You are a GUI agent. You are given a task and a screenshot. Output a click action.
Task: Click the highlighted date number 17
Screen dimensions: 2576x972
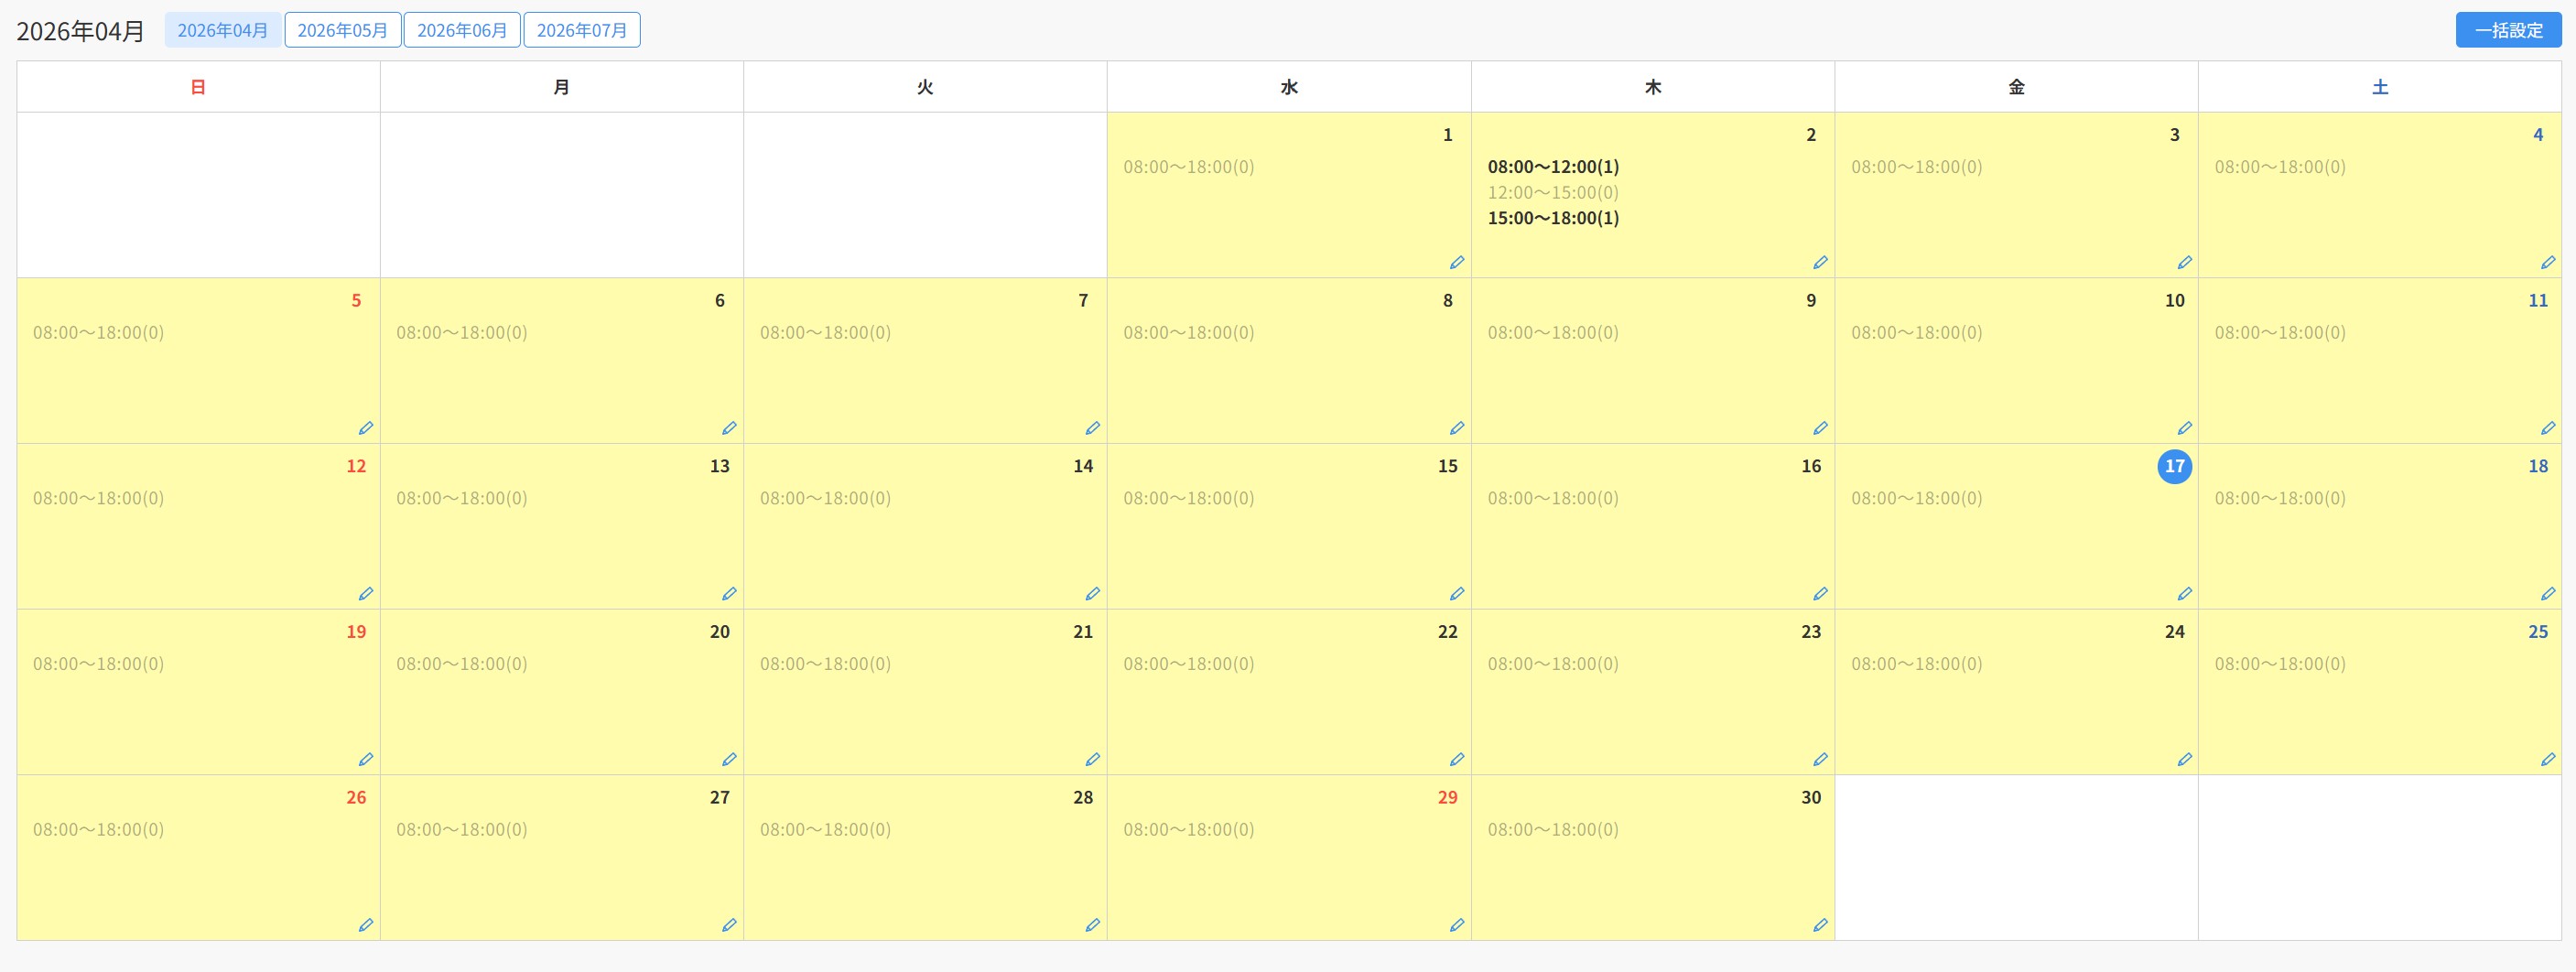tap(2174, 467)
